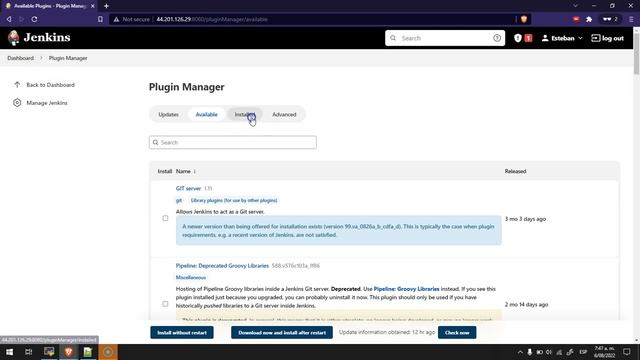The width and height of the screenshot is (640, 360).
Task: Click the '2 mo 14 days ago' release date
Action: (x=527, y=304)
